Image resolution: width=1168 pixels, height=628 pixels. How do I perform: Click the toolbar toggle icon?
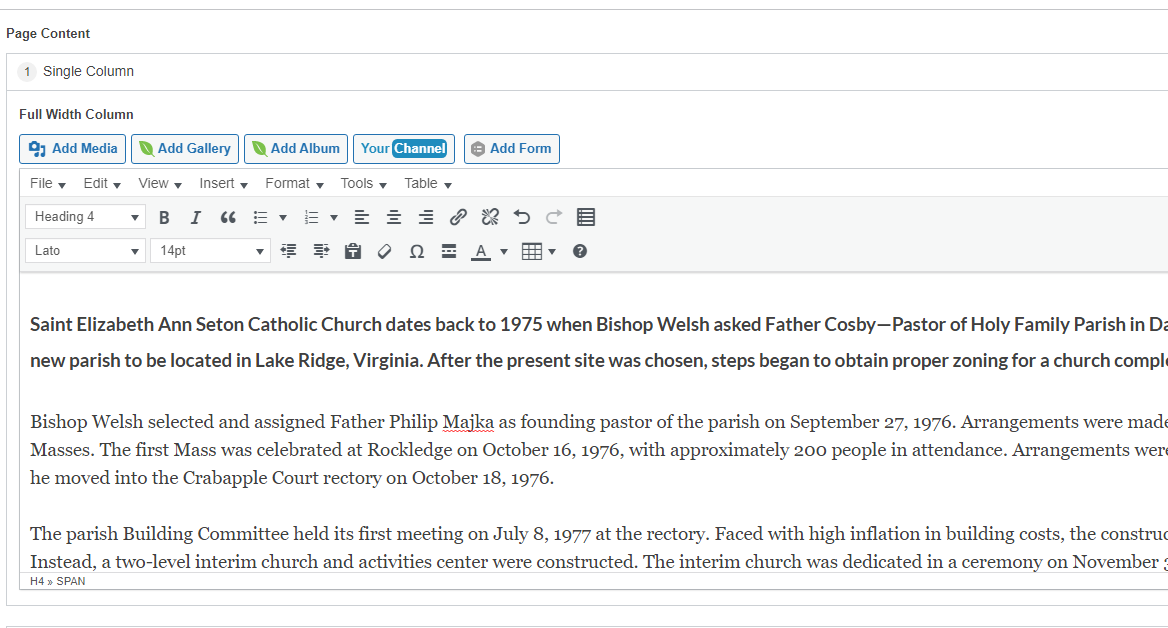tap(586, 218)
